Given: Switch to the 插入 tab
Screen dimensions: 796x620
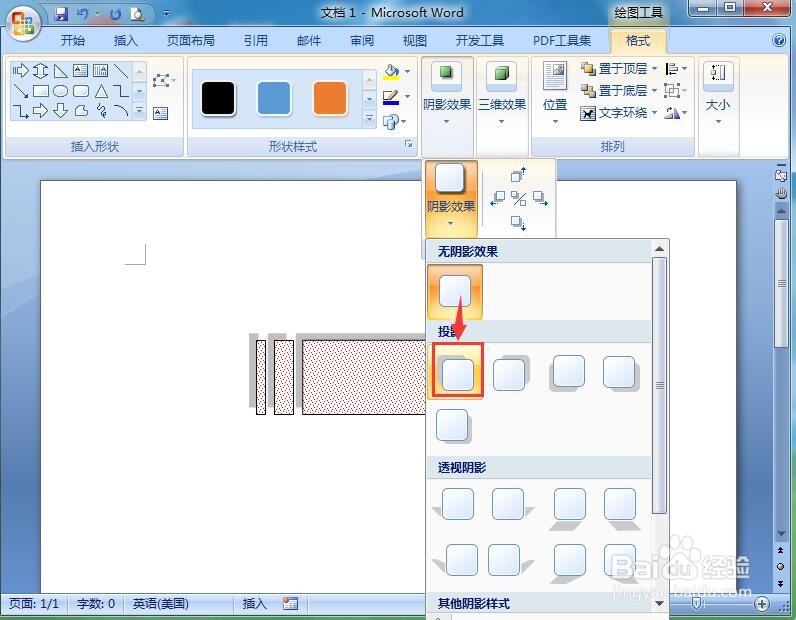Looking at the screenshot, I should (125, 41).
